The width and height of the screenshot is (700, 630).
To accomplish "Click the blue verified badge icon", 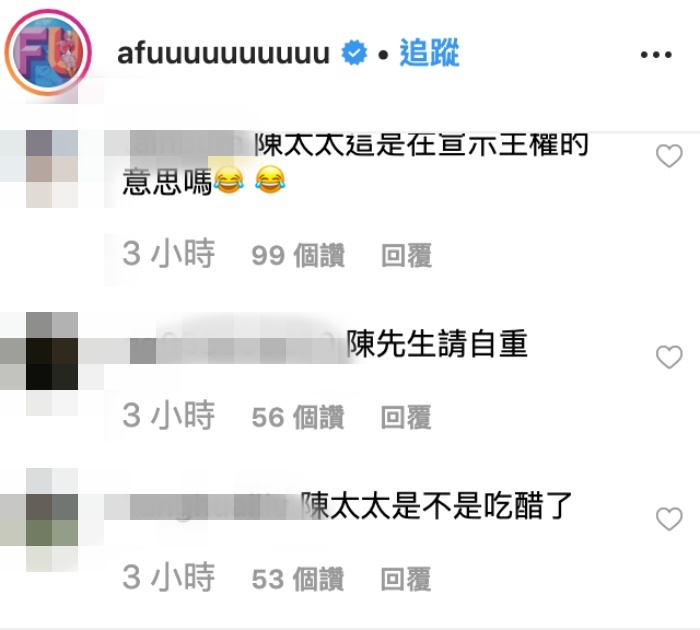I will point(354,53).
